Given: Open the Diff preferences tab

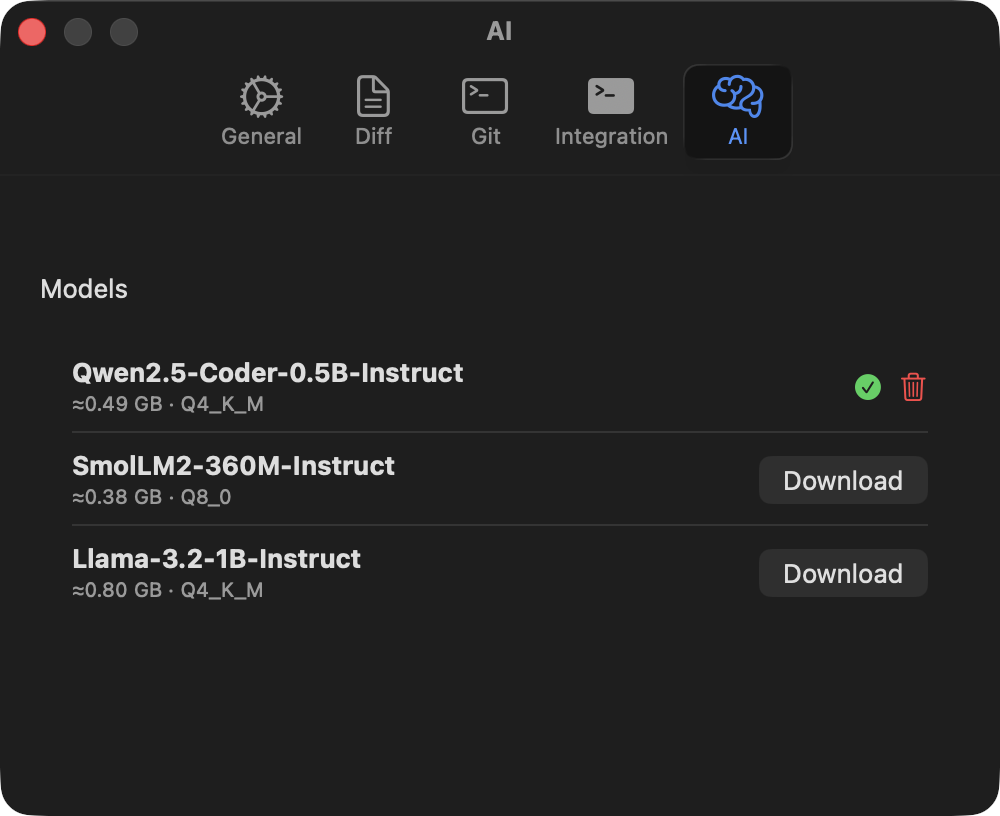Looking at the screenshot, I should (373, 111).
